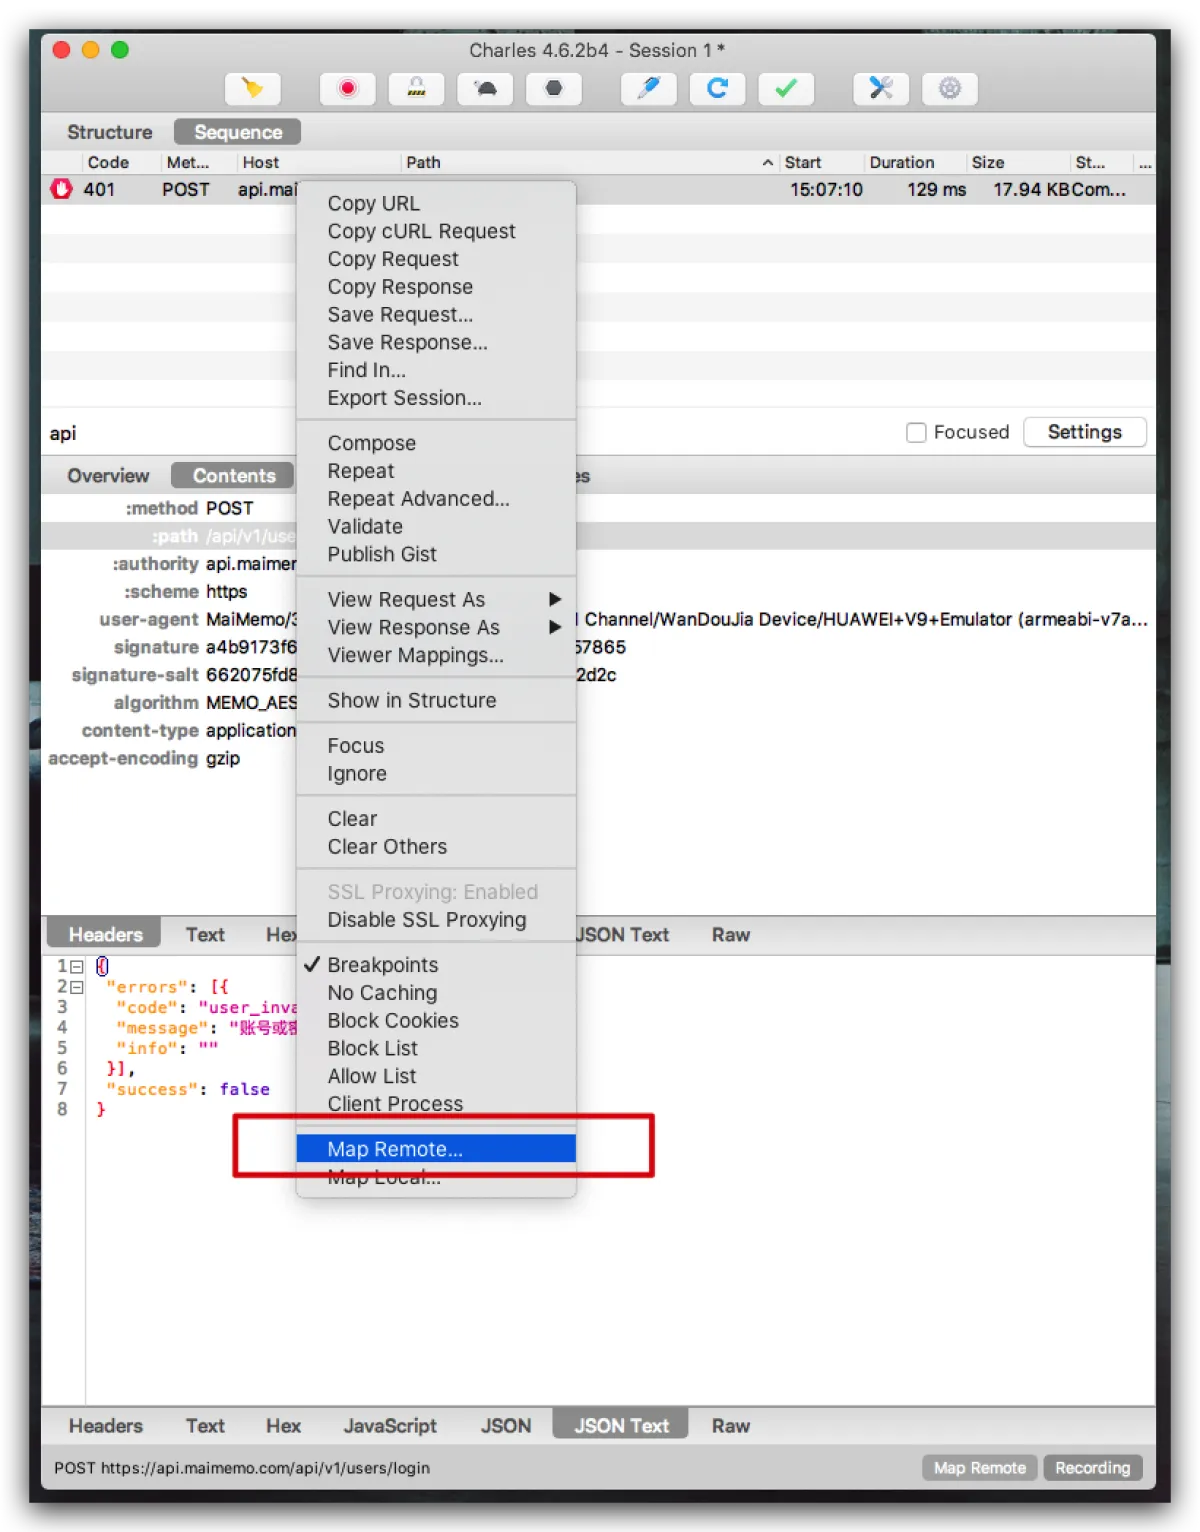This screenshot has width=1200, height=1532.
Task: Collapse JSON line 2 fold marker
Action: pos(77,987)
